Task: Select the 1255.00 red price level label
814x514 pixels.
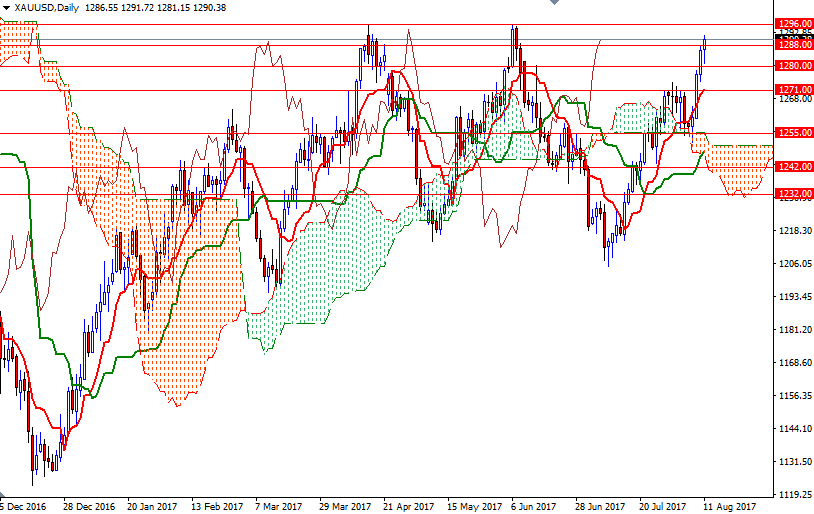Action: click(793, 133)
